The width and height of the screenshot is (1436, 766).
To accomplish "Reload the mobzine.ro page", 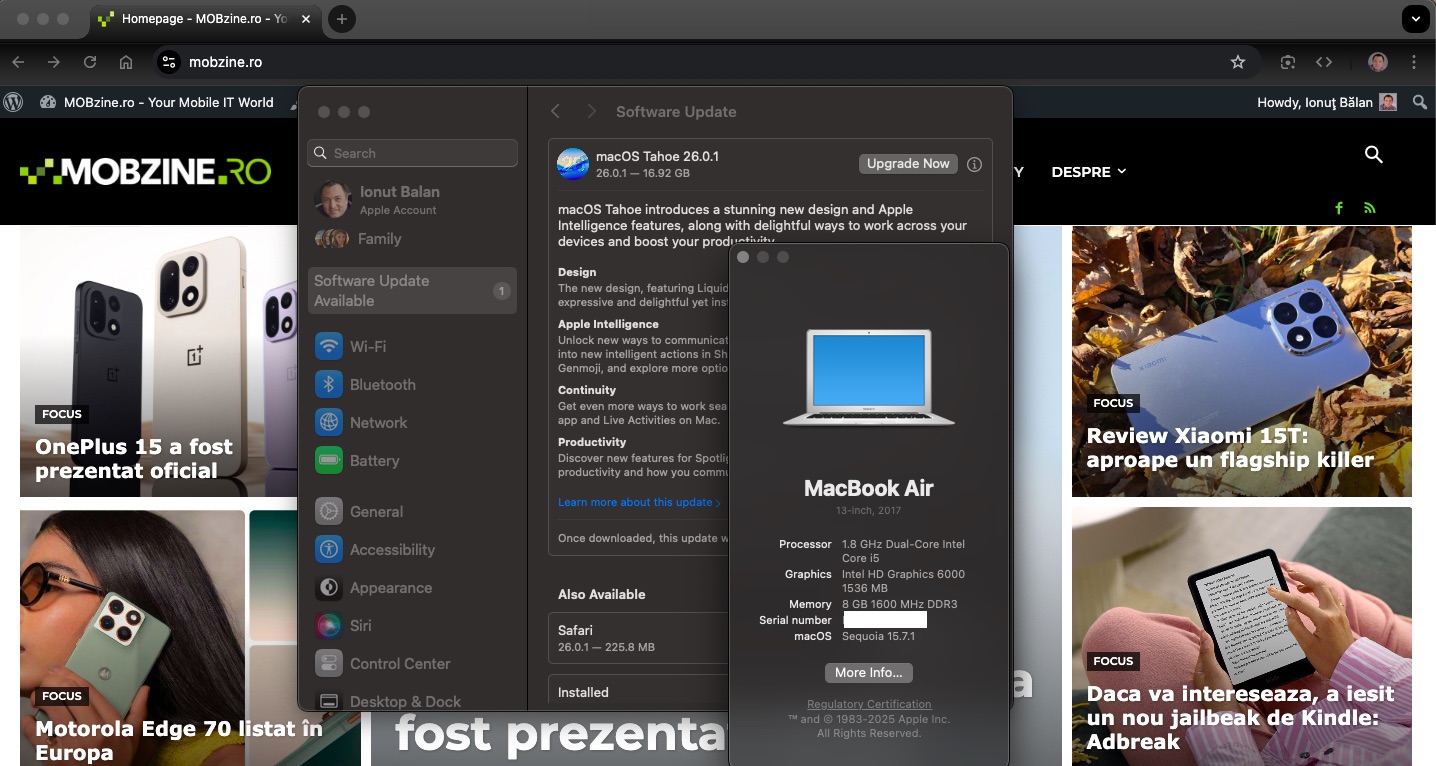I will pos(90,62).
